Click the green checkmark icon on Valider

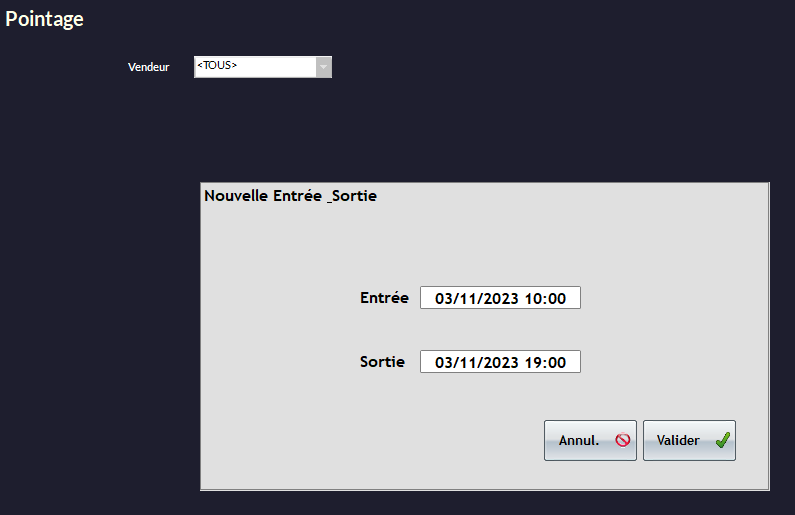tap(722, 440)
